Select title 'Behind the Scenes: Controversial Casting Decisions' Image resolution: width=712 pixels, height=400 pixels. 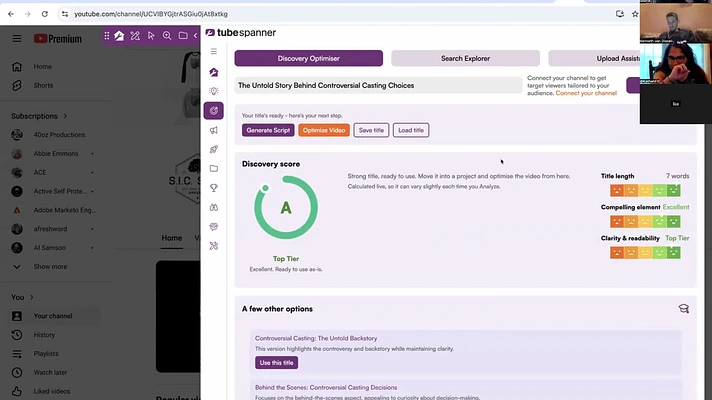pos(326,387)
